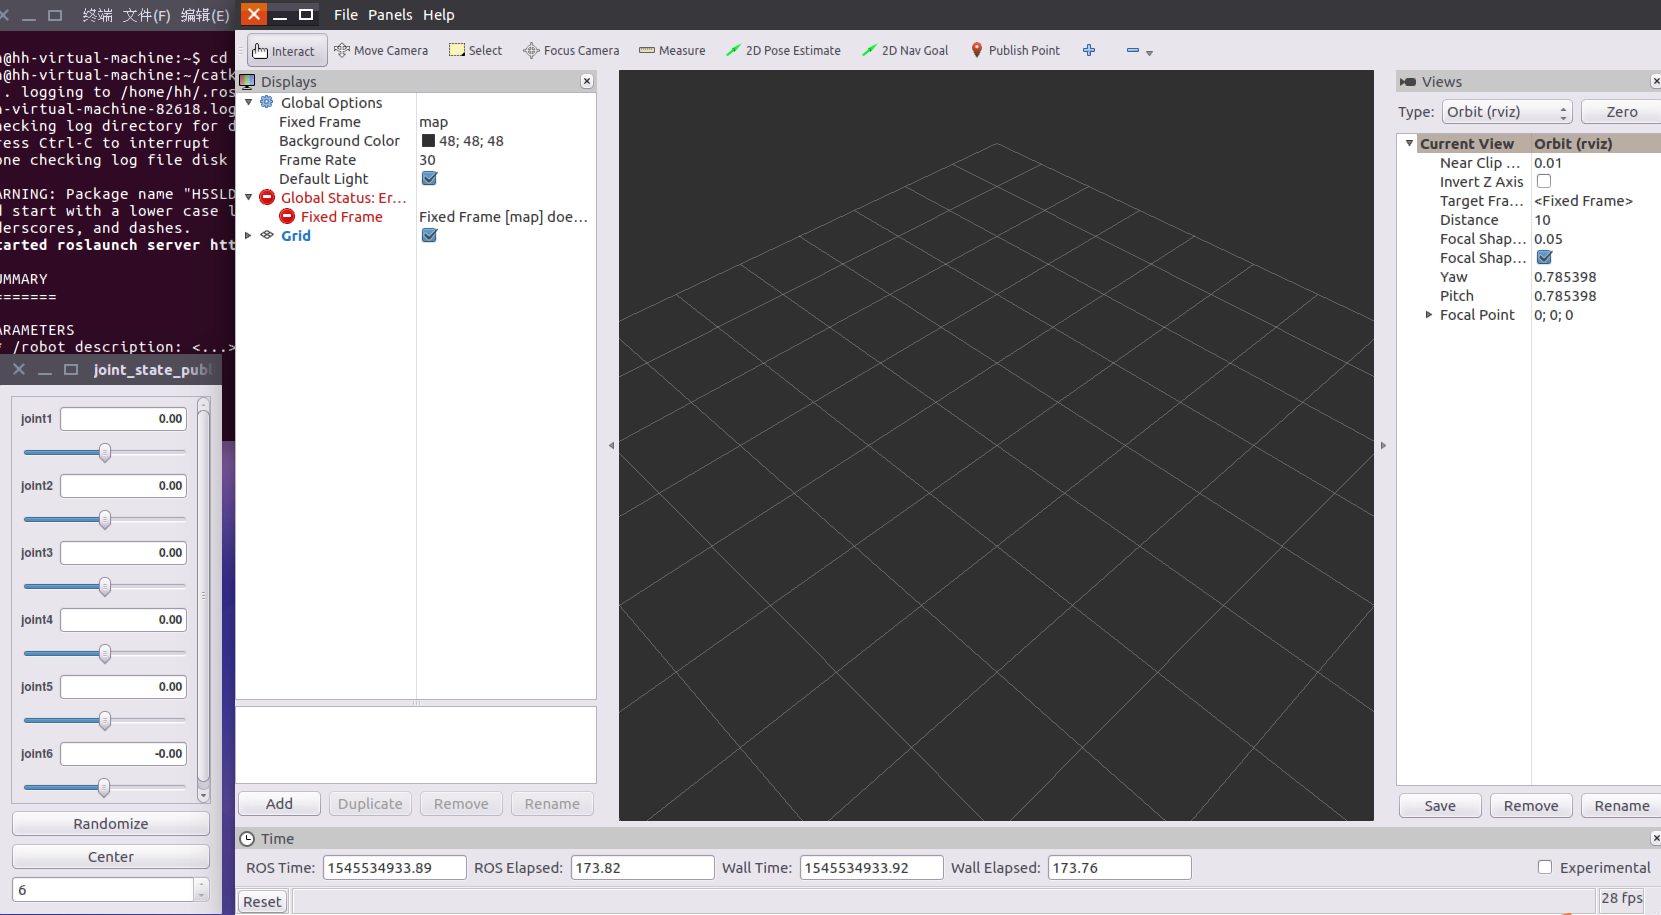The width and height of the screenshot is (1661, 915).
Task: Click the Add display button
Action: (x=279, y=804)
